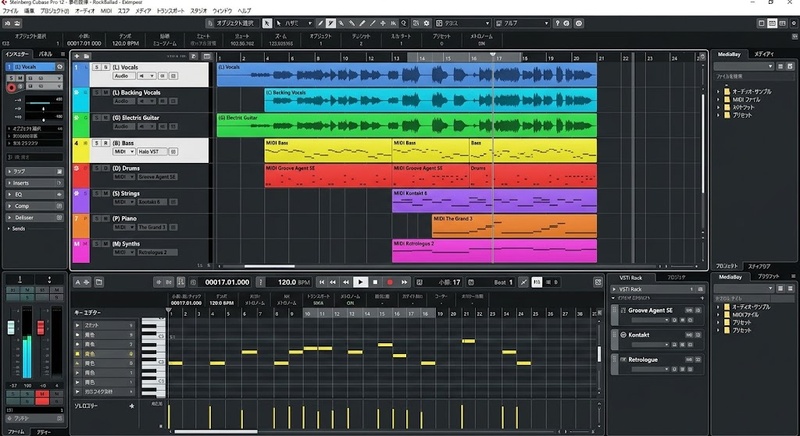The height and width of the screenshot is (436, 800).
Task: Open the key editor folder icon
Action: click(x=99, y=282)
